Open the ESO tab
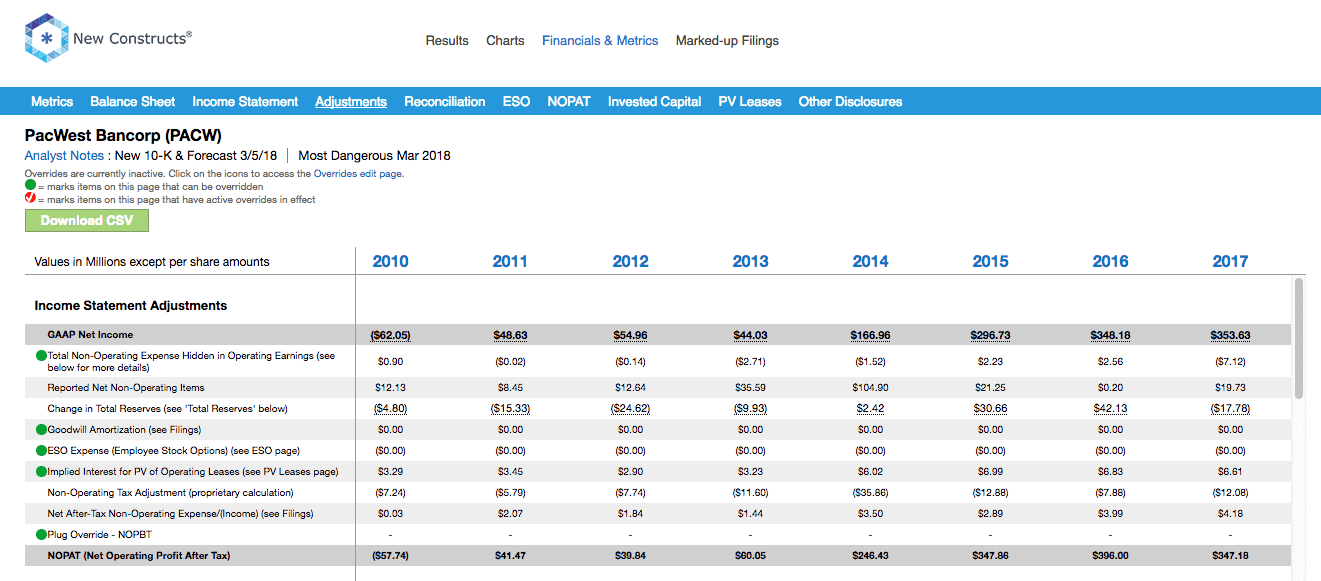The image size is (1321, 581). click(x=516, y=101)
